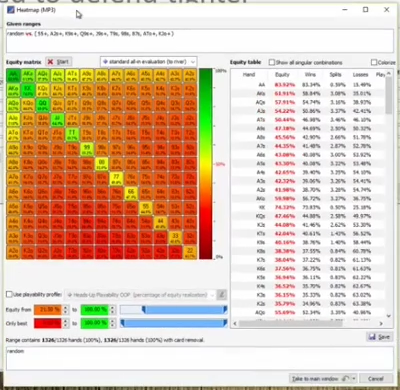The width and height of the screenshot is (400, 390).
Task: Click the equity table vertical scrollbar
Action: [x=389, y=97]
